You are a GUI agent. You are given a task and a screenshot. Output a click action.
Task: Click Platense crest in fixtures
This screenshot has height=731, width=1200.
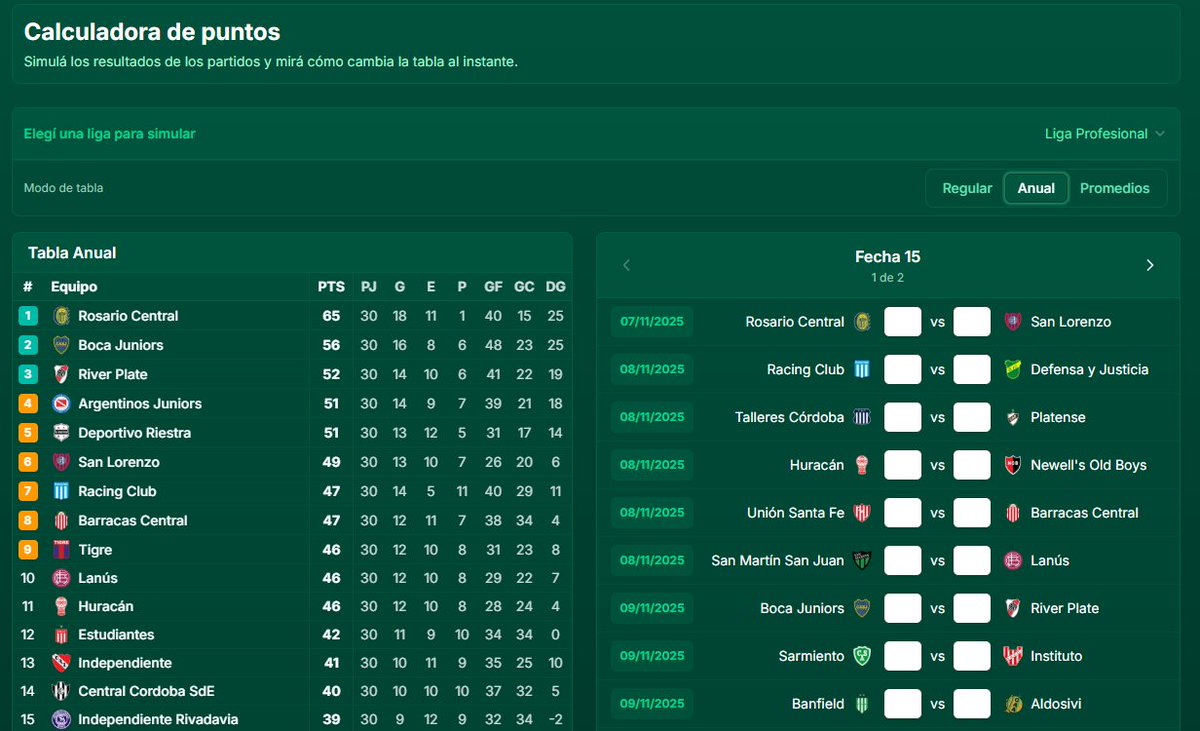click(1012, 417)
